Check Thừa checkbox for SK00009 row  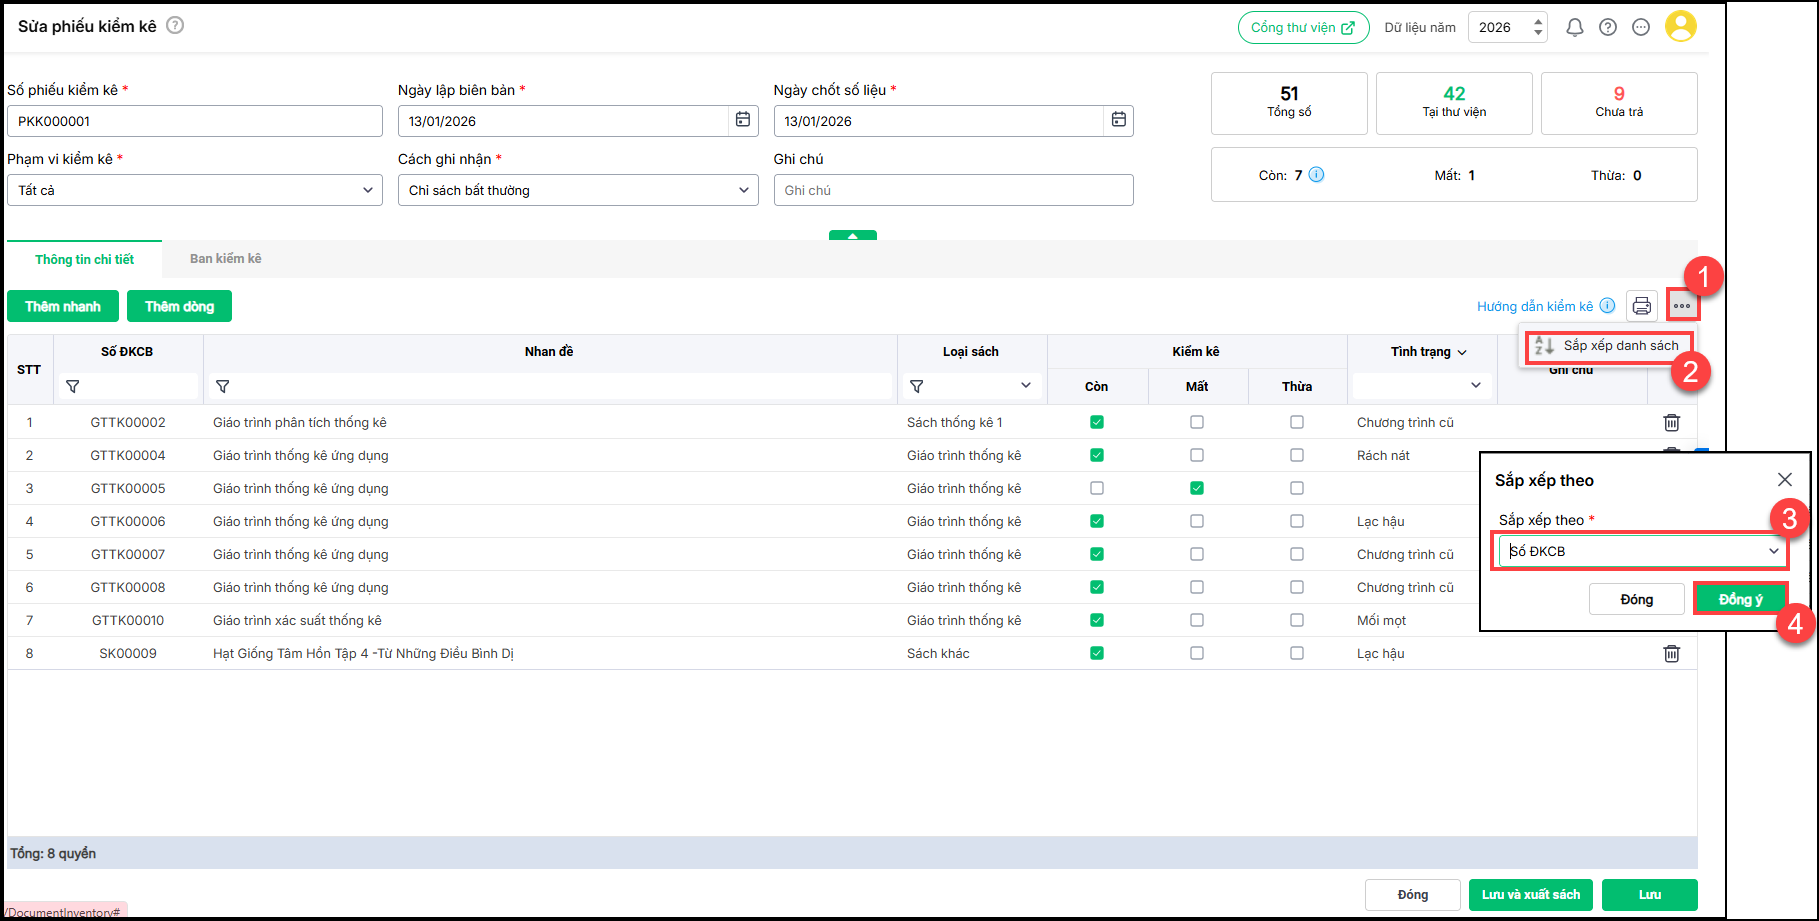tap(1297, 653)
